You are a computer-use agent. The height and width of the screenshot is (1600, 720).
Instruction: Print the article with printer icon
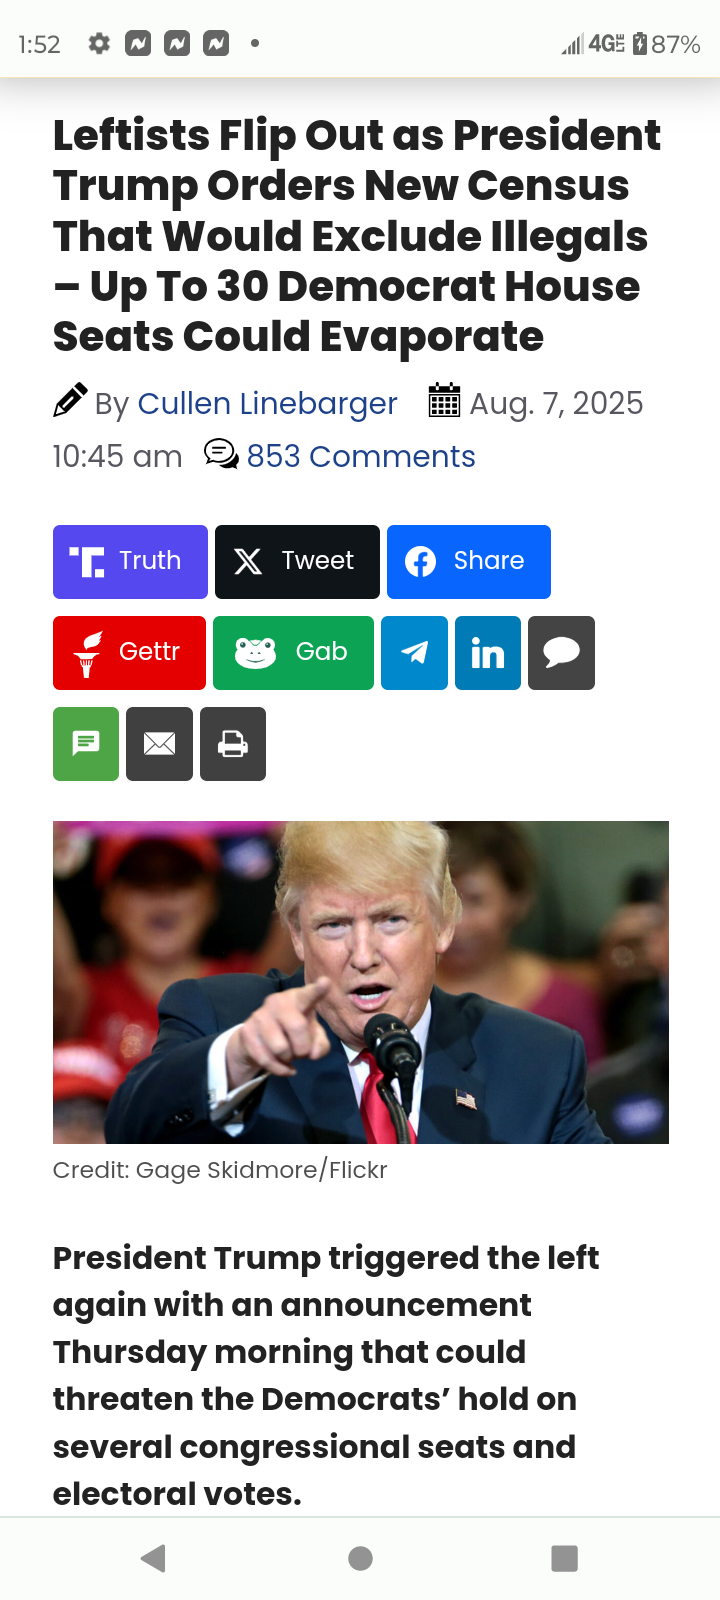(x=233, y=744)
